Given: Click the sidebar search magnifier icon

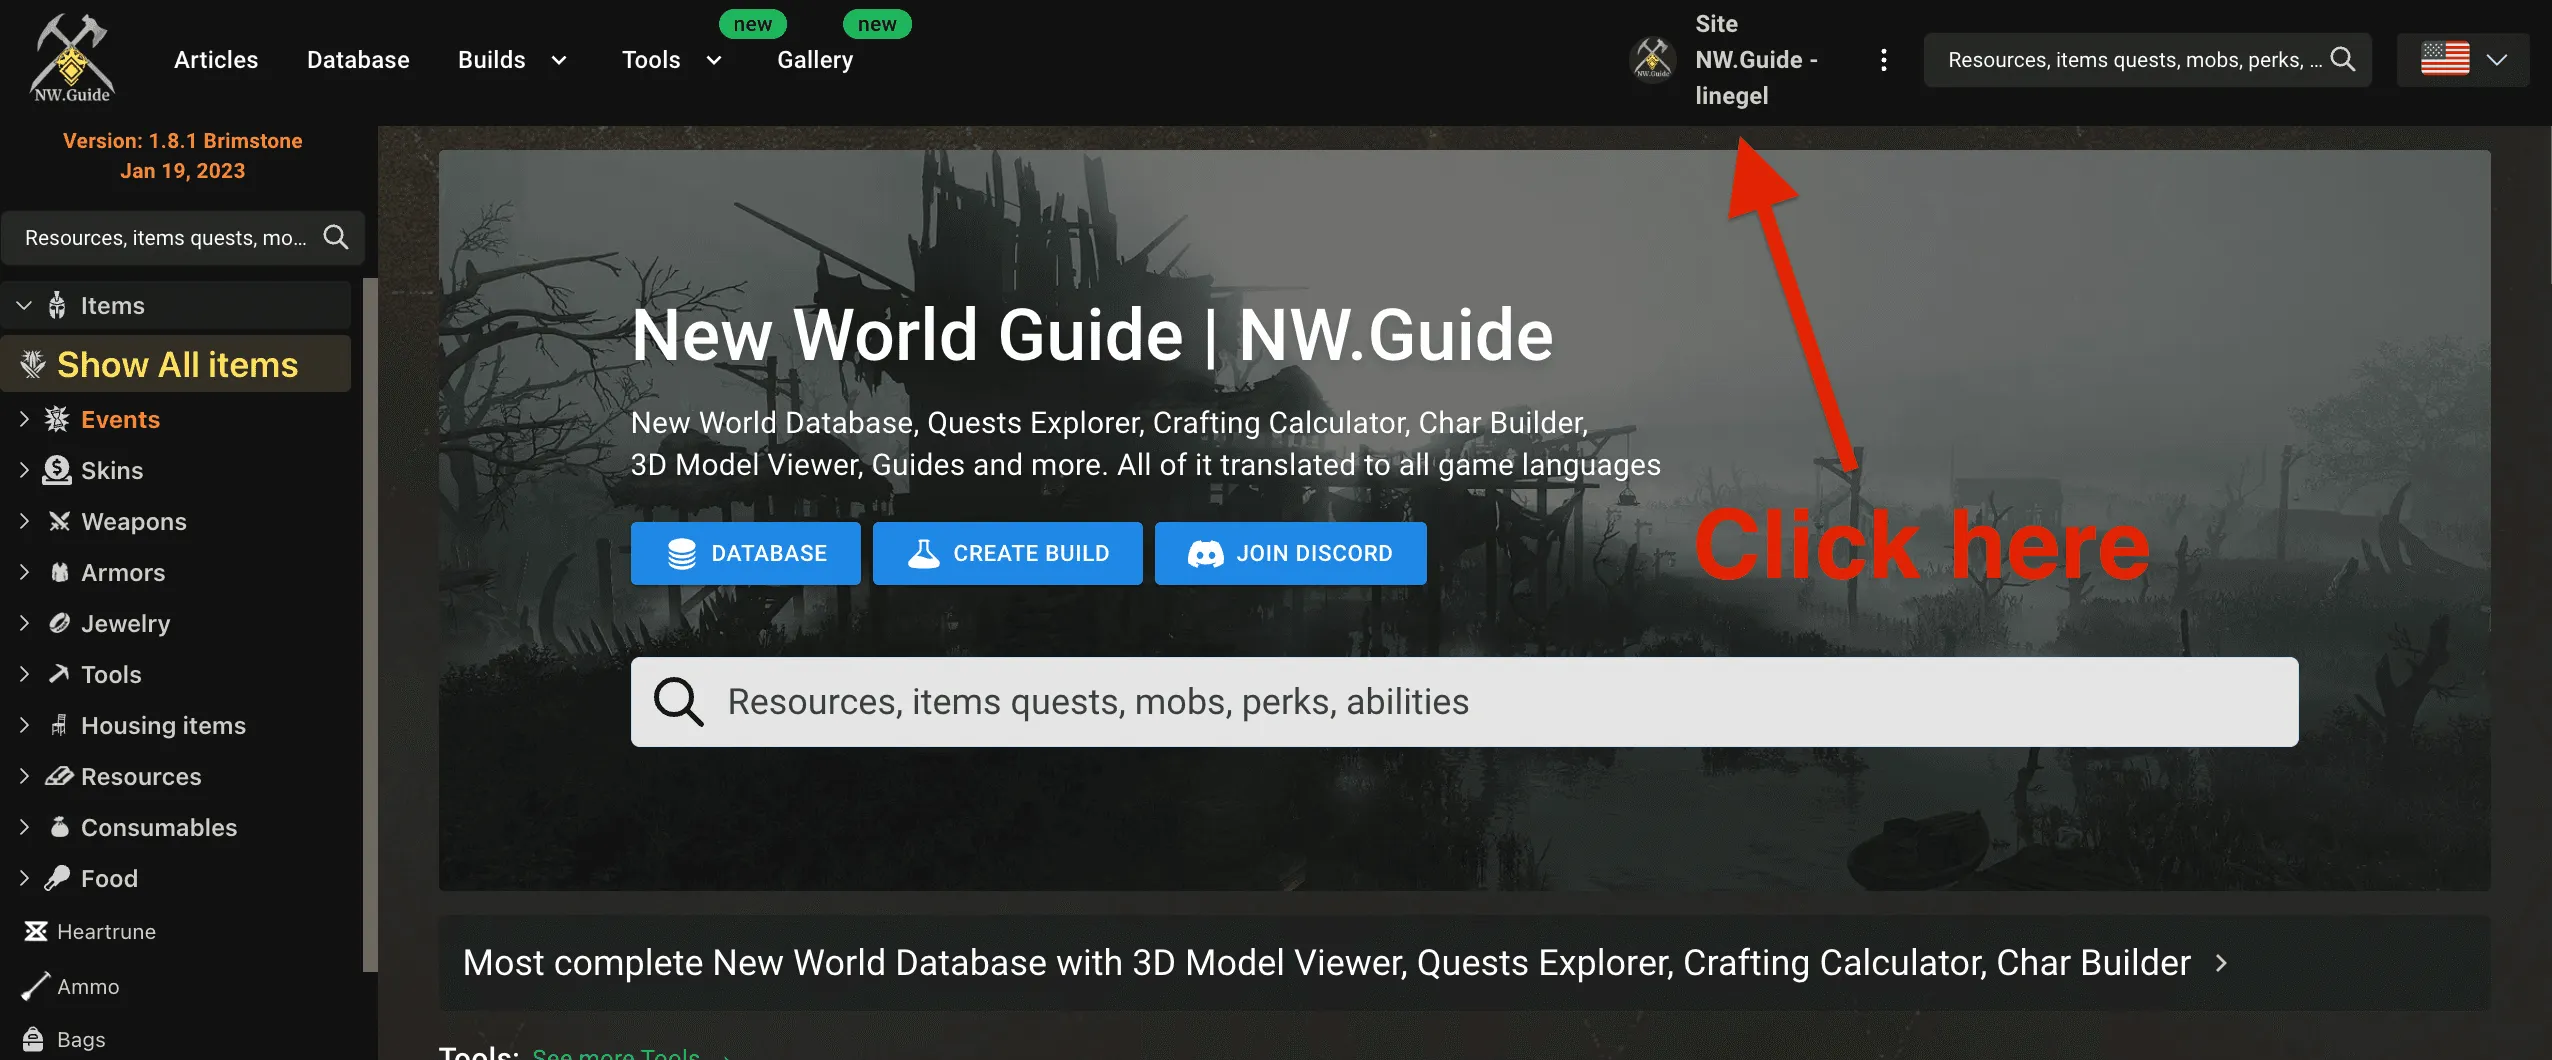Looking at the screenshot, I should [x=336, y=237].
